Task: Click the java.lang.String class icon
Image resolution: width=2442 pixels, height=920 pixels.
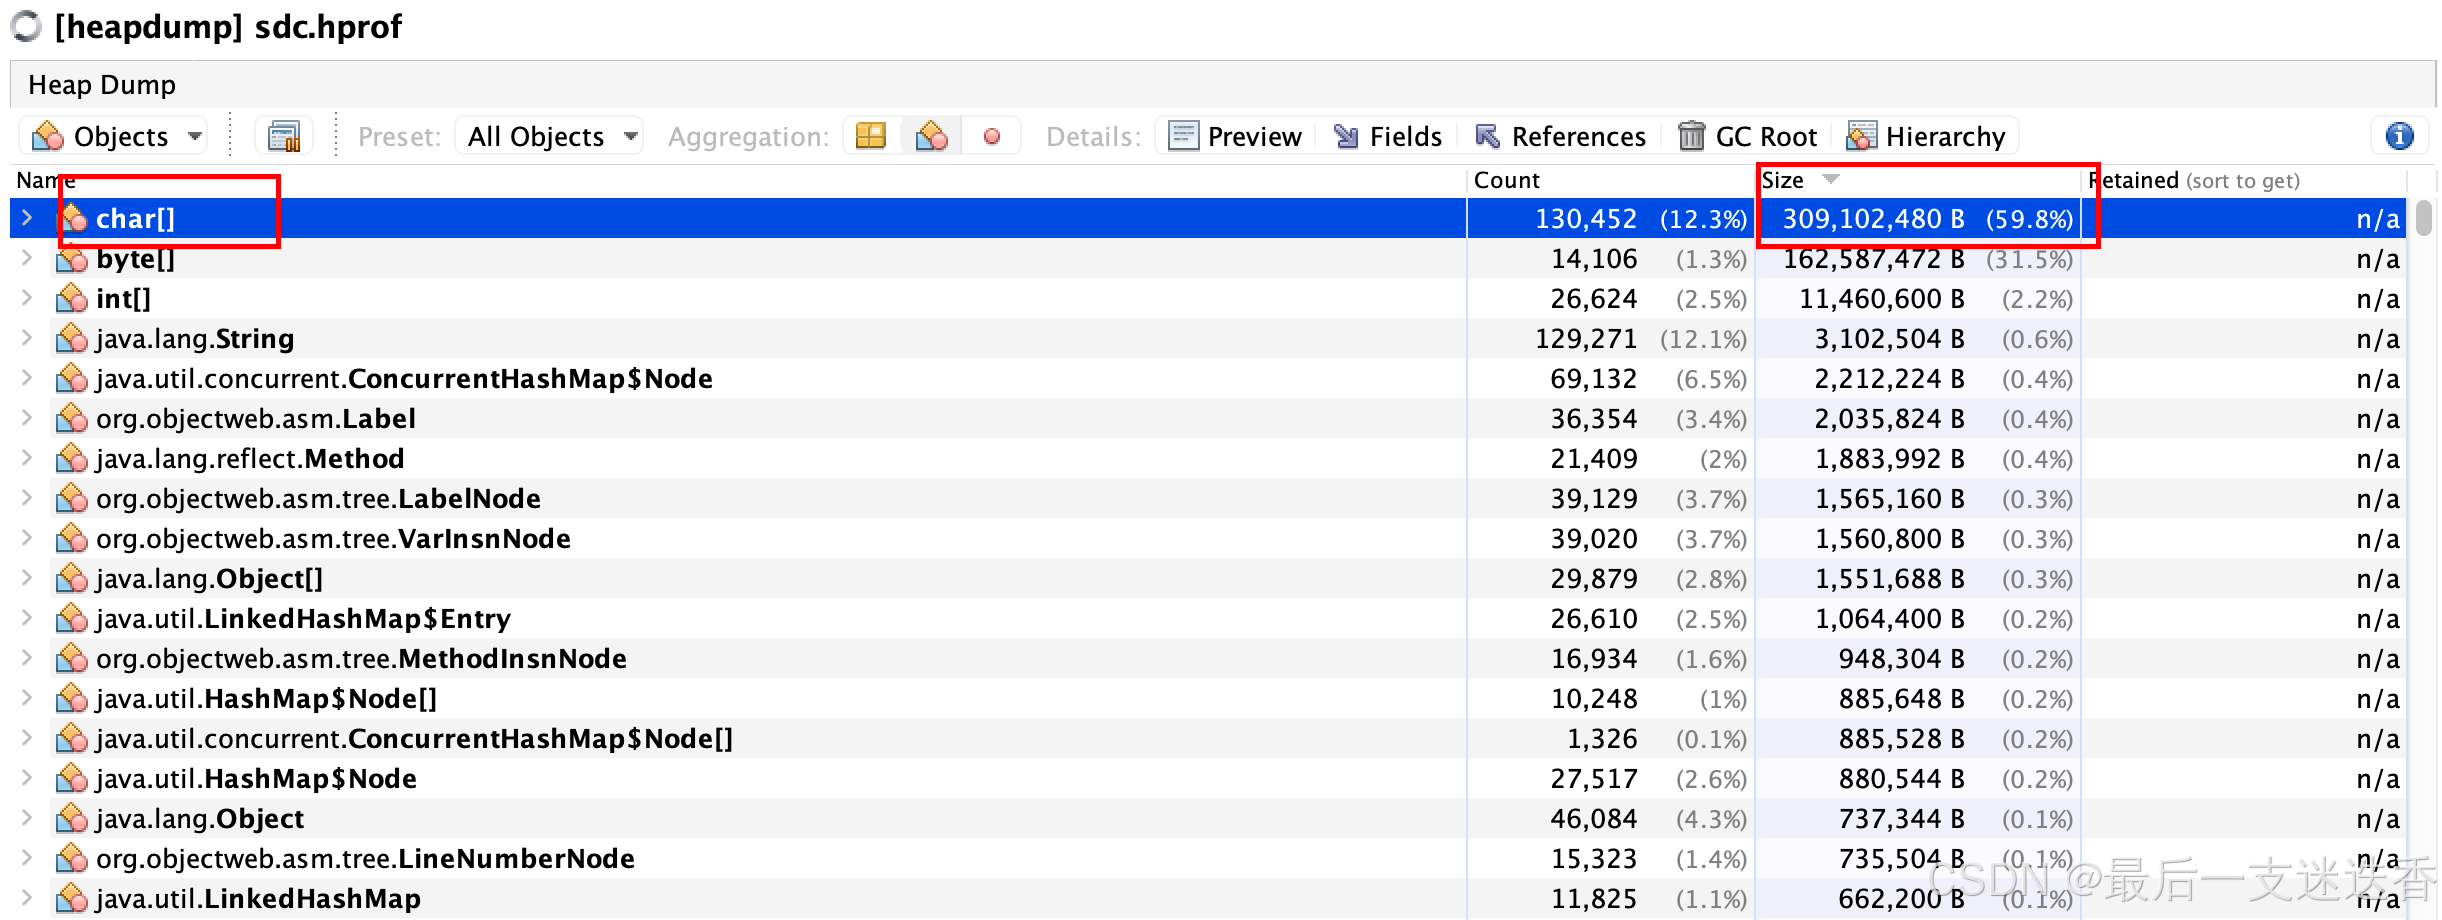Action: [x=72, y=338]
